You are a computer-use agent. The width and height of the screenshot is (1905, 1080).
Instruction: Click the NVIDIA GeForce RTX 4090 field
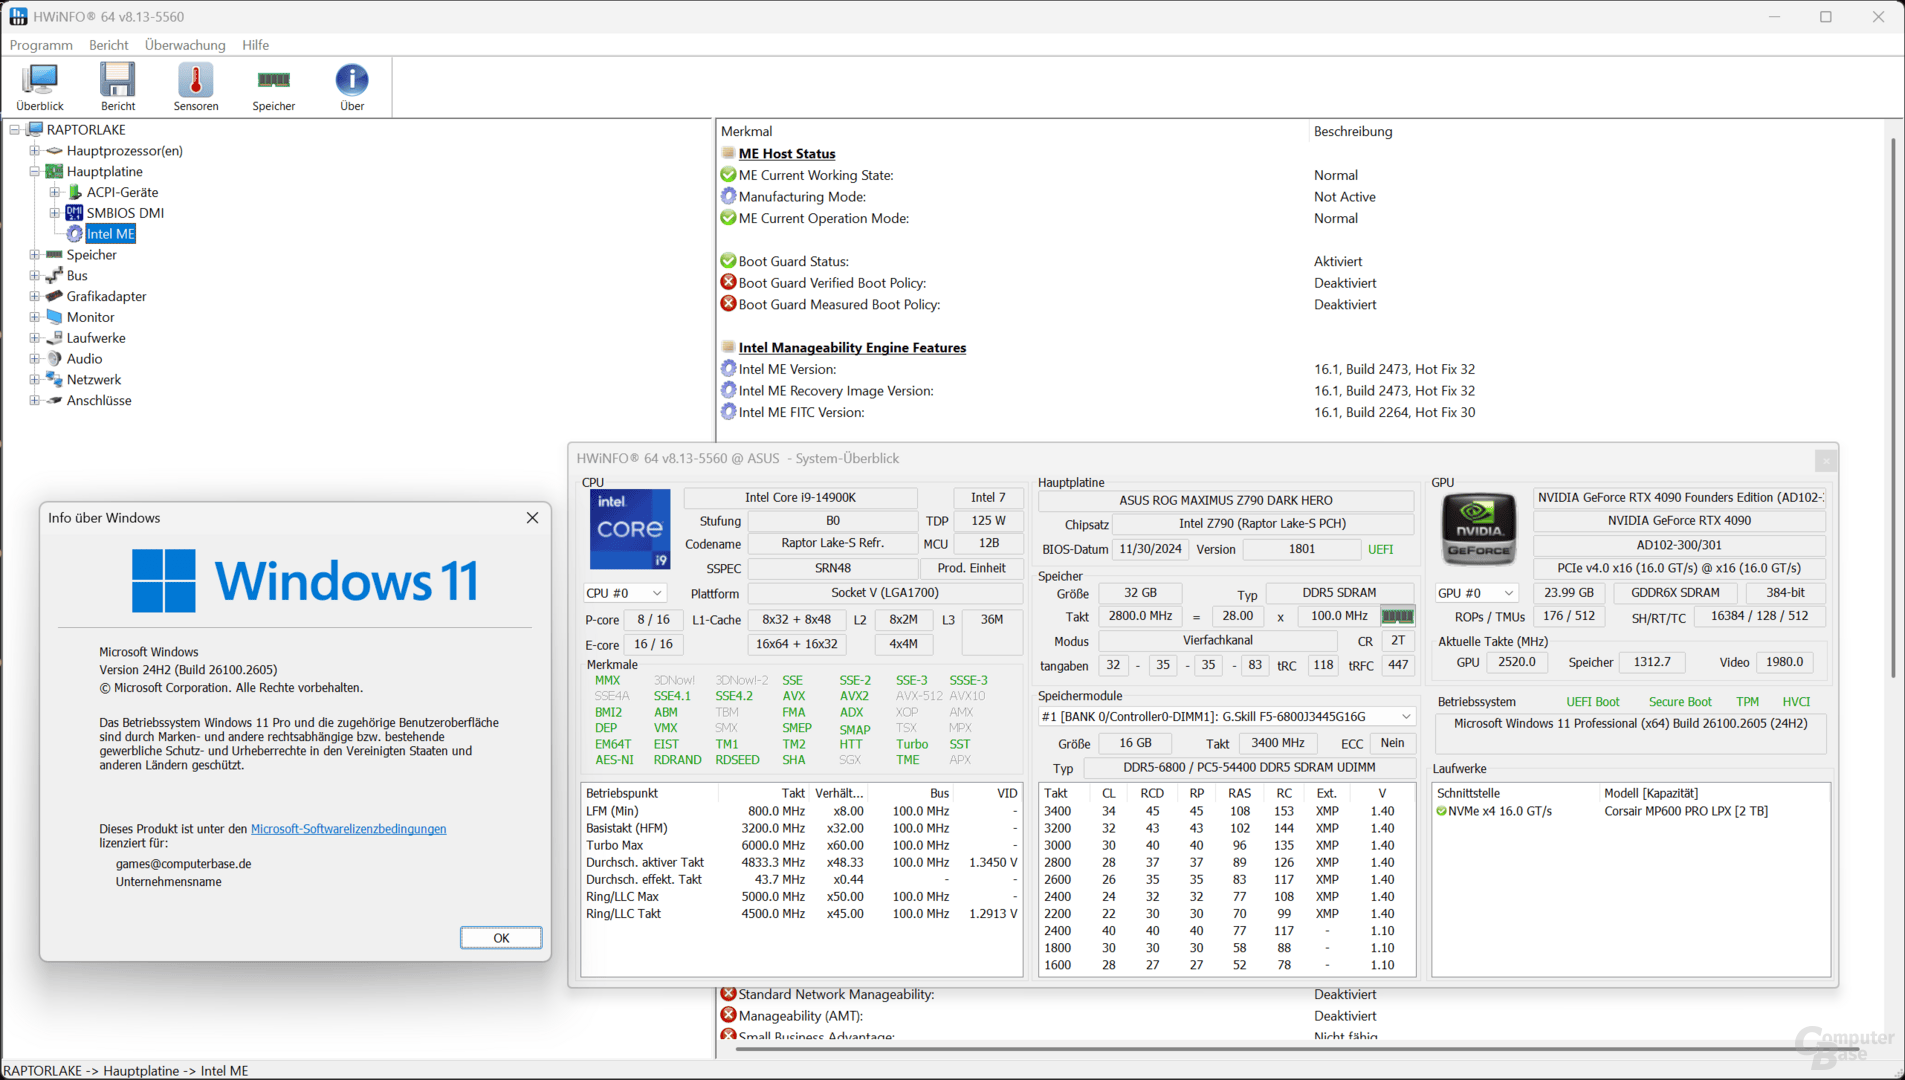tap(1679, 520)
